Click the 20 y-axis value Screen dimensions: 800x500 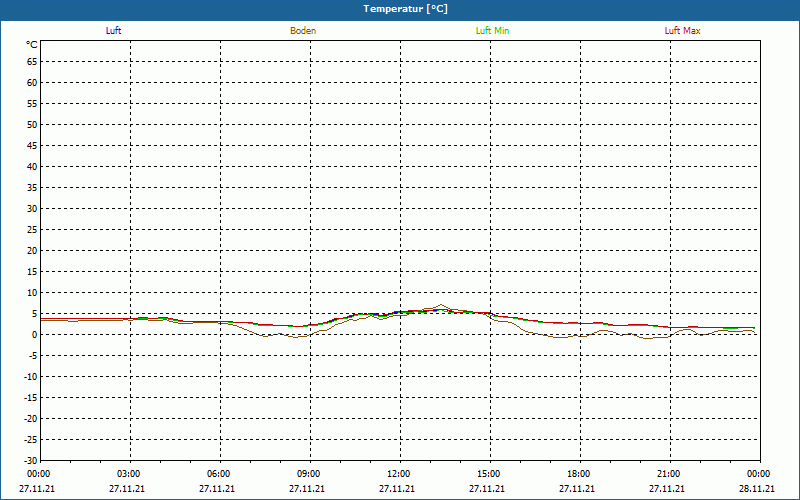(x=32, y=251)
